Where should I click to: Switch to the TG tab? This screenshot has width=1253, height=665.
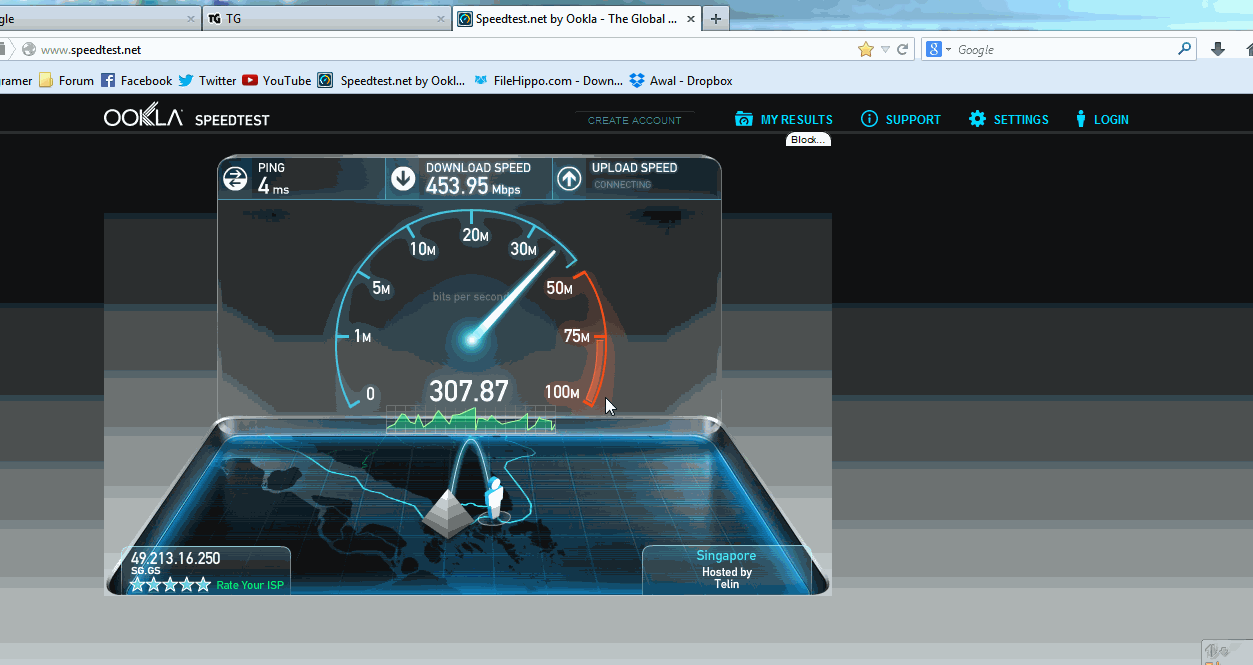pos(325,18)
